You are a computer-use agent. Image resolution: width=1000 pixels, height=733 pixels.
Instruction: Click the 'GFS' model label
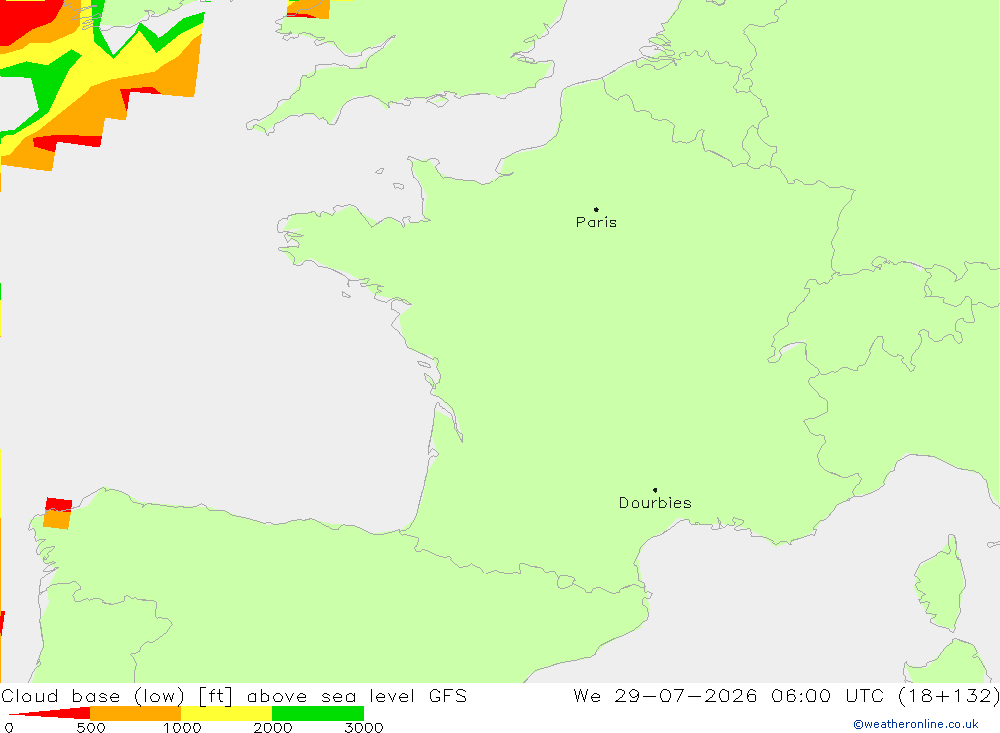[x=448, y=696]
